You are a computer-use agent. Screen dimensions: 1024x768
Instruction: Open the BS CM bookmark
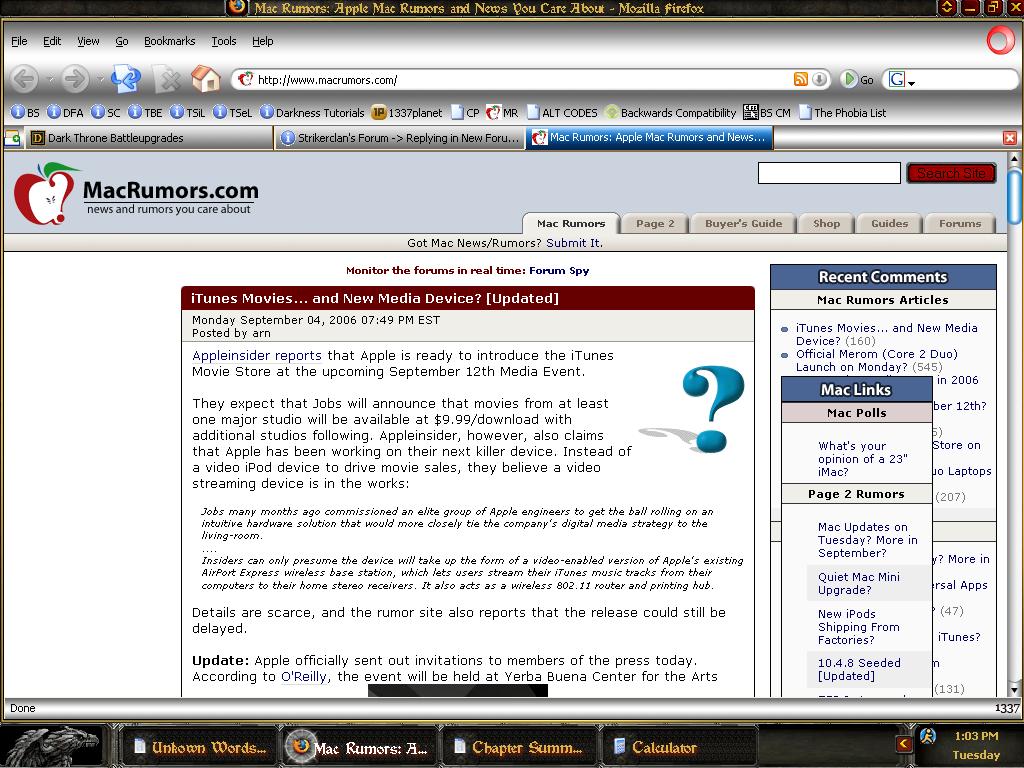coord(767,112)
